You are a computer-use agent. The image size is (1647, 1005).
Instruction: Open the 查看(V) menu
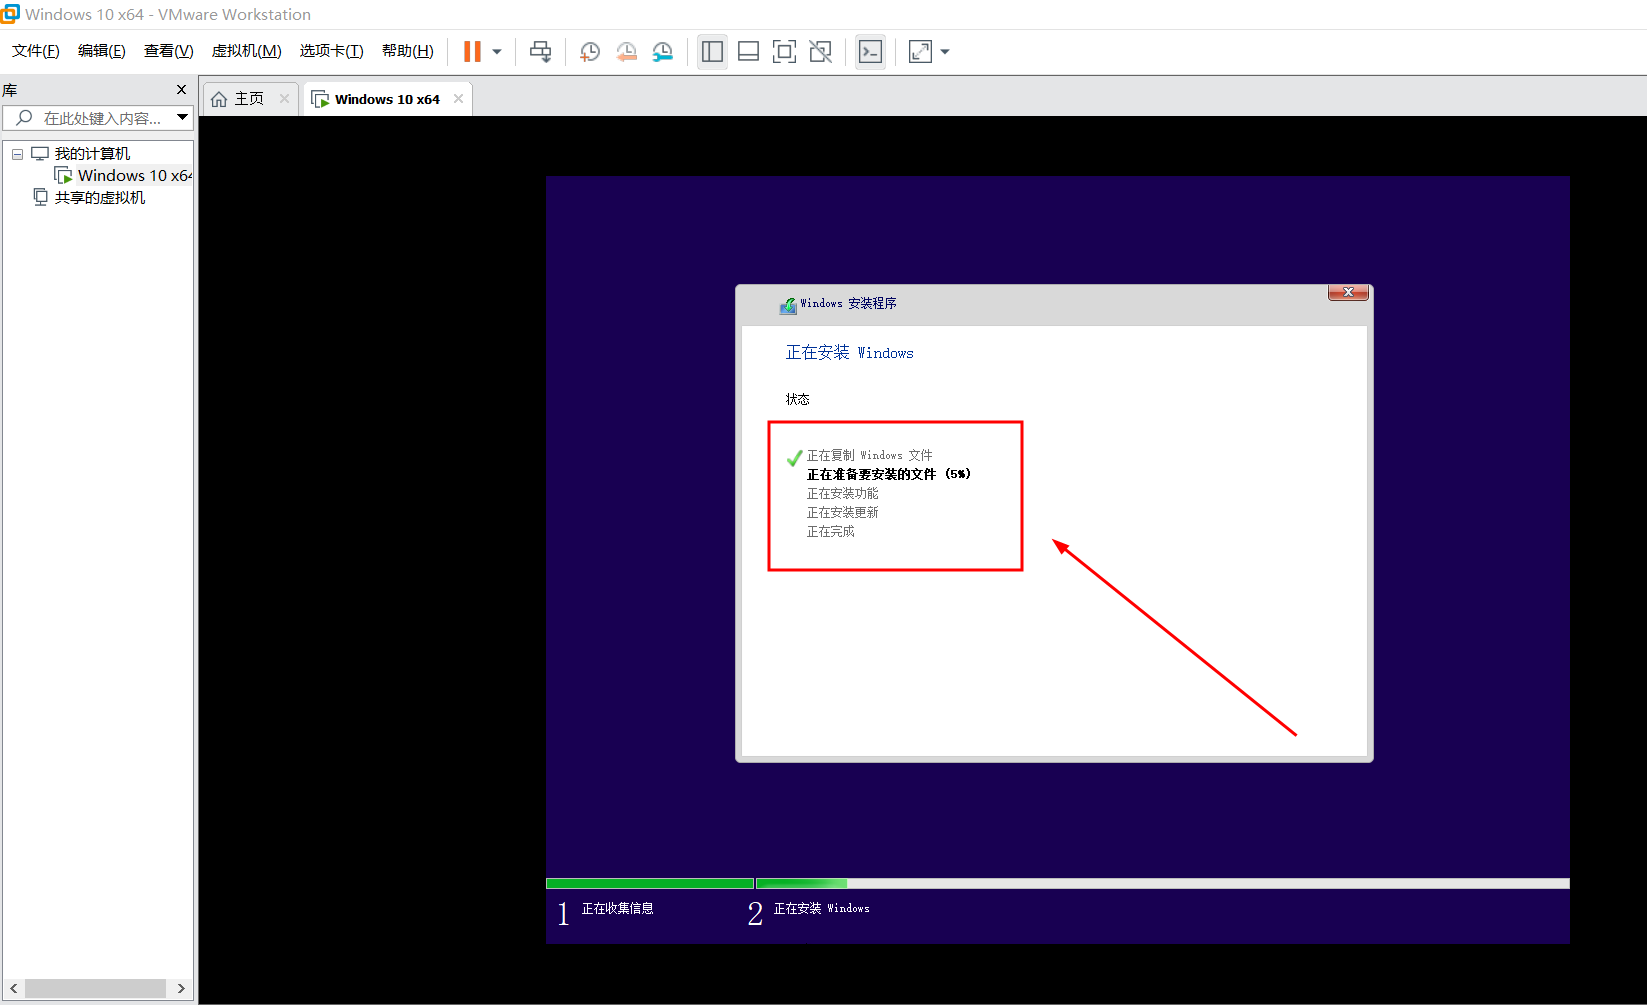[x=169, y=51]
